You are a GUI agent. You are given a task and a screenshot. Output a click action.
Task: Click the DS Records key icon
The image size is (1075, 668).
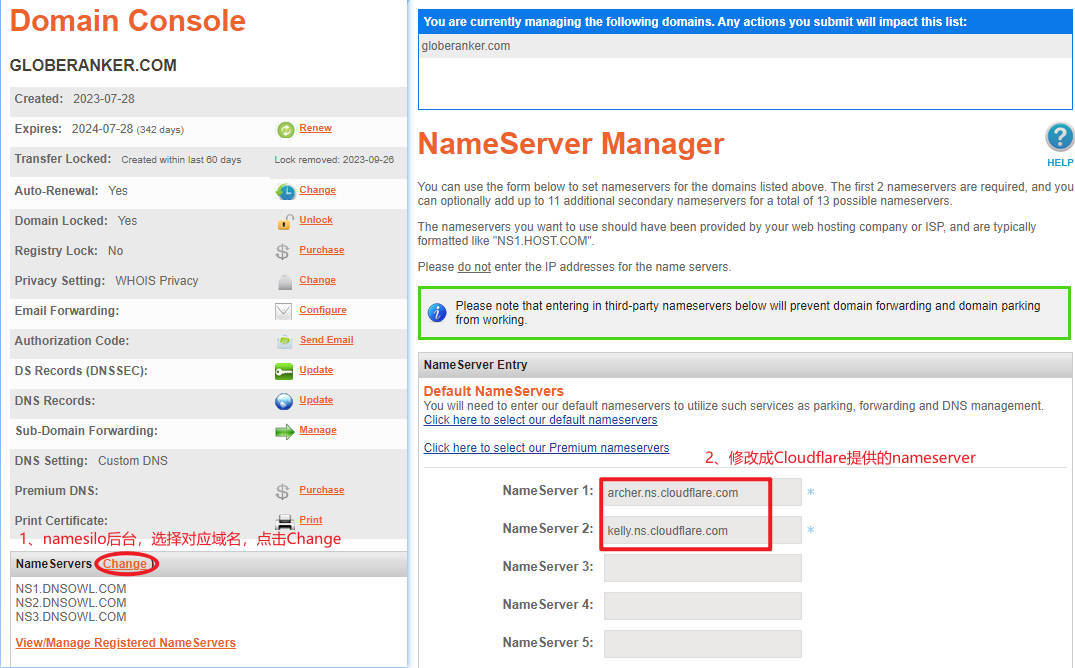coord(284,371)
